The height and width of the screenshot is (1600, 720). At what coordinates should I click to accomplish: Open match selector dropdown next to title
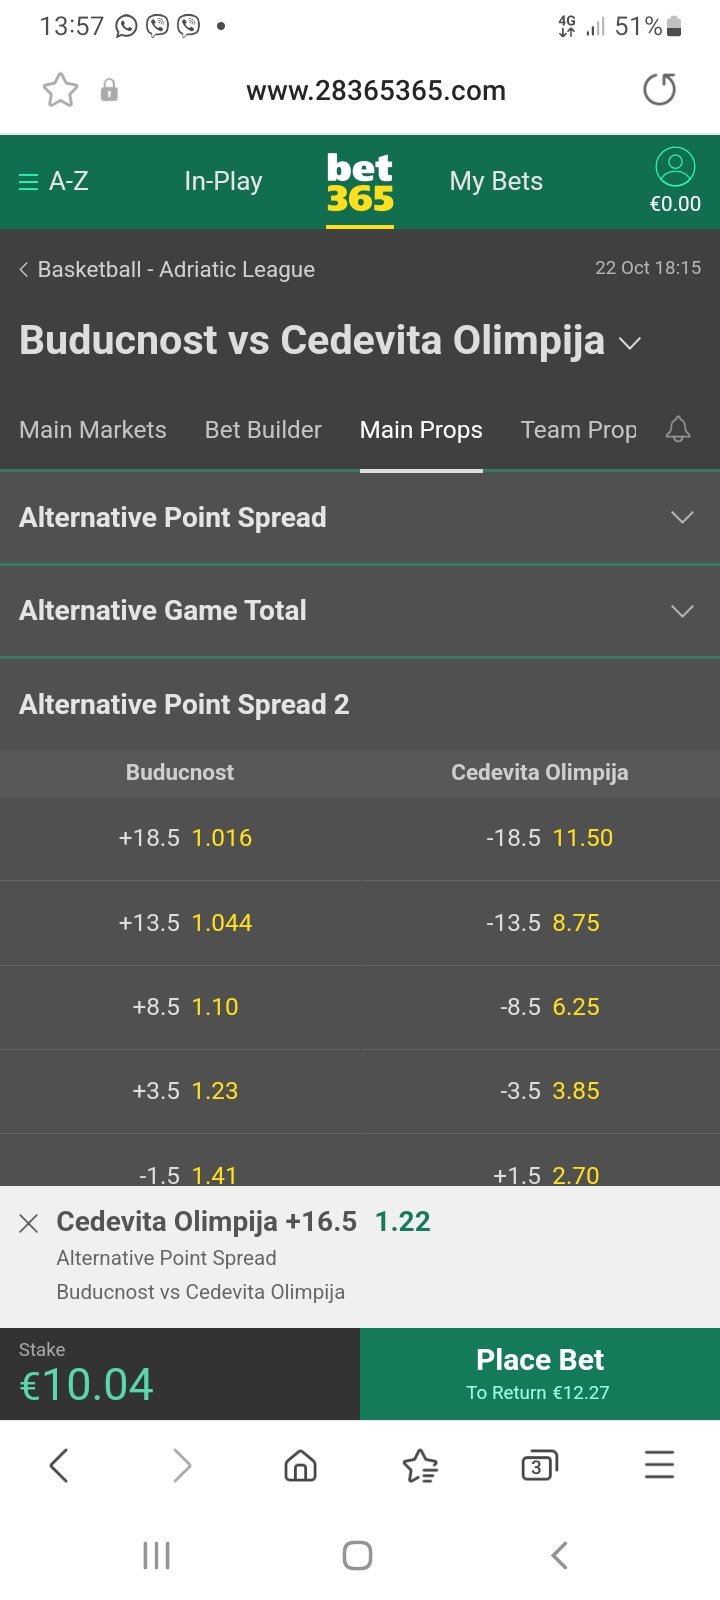tap(630, 343)
